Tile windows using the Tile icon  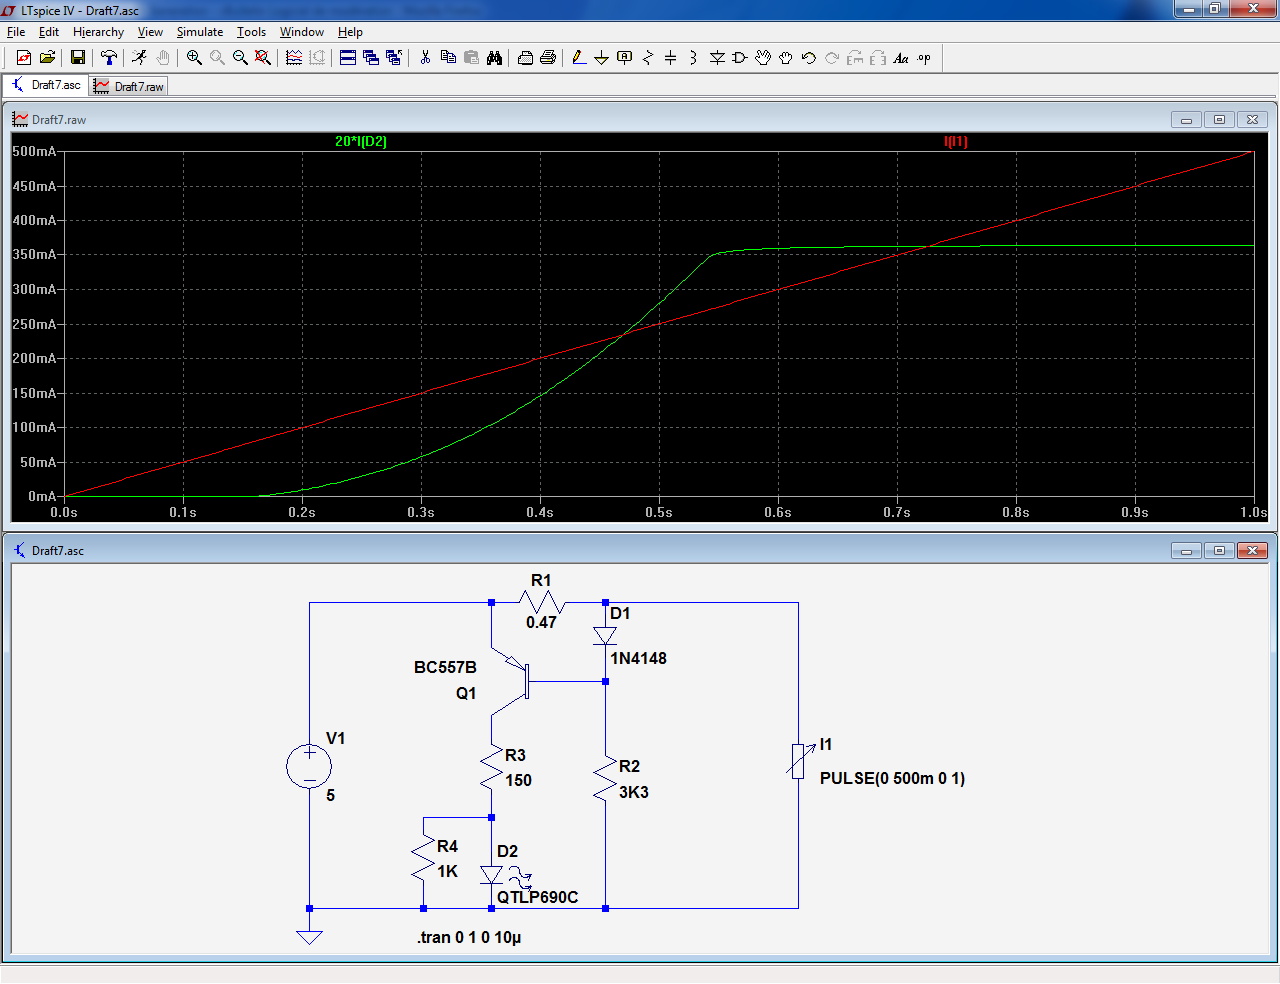click(x=348, y=58)
